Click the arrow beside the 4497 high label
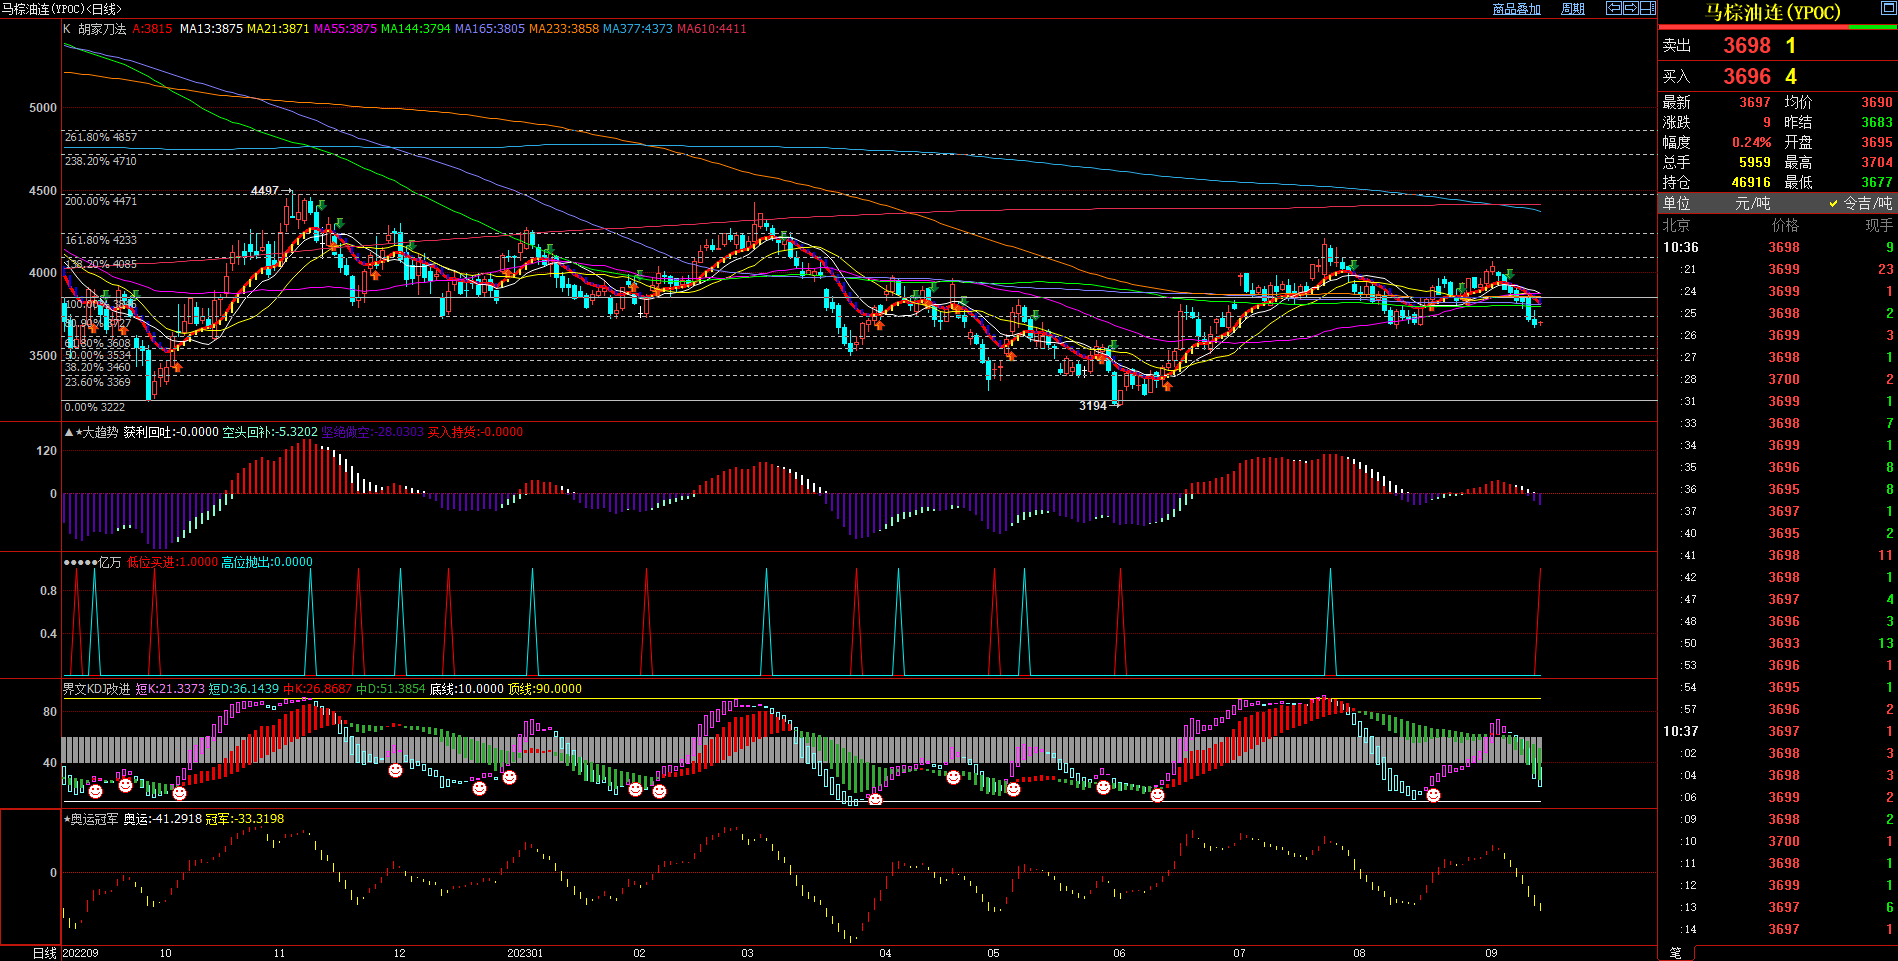 point(288,190)
